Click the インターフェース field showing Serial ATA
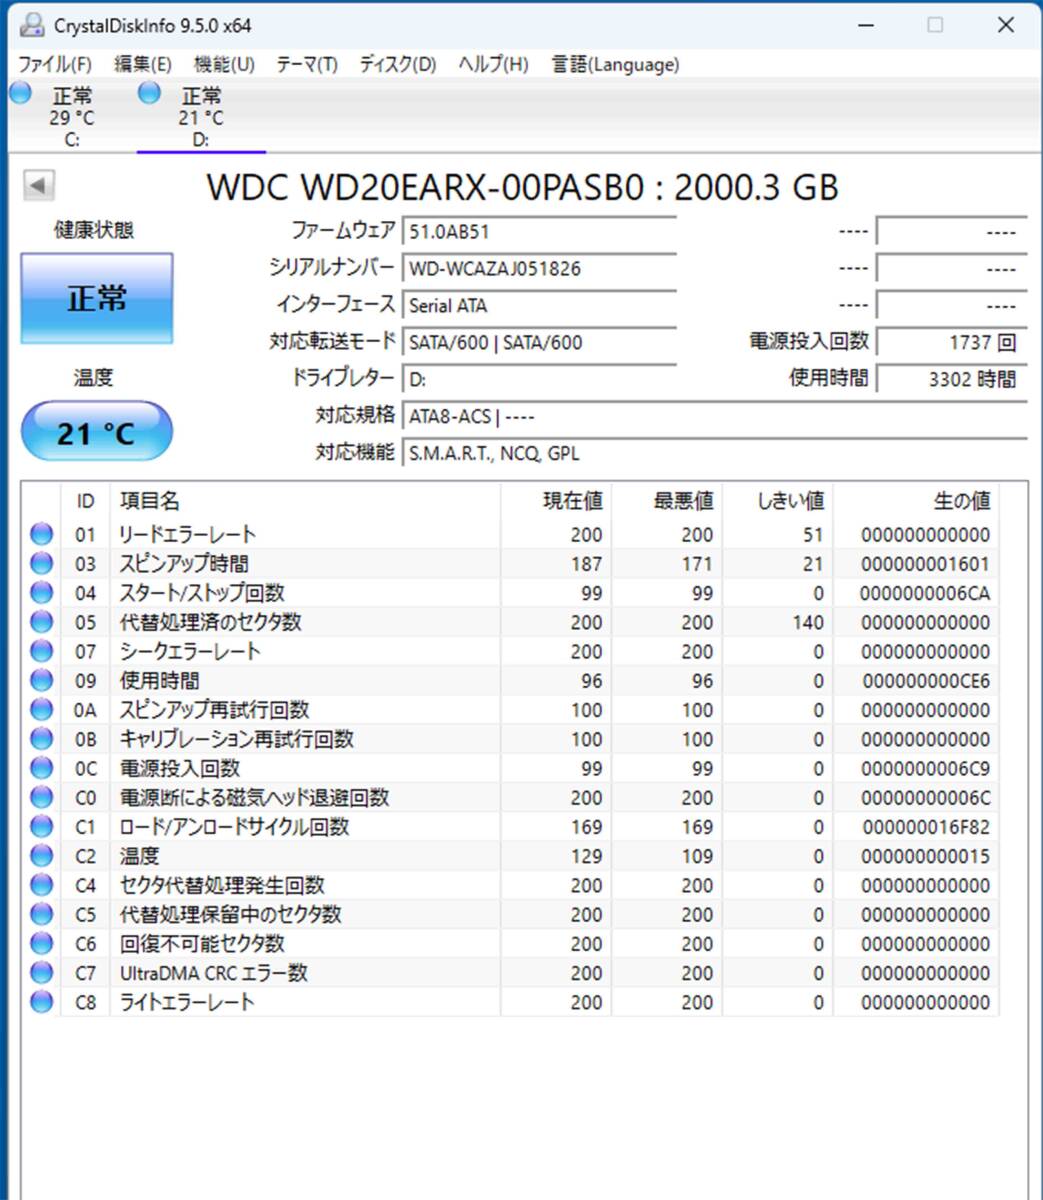Image resolution: width=1043 pixels, height=1200 pixels. click(540, 305)
